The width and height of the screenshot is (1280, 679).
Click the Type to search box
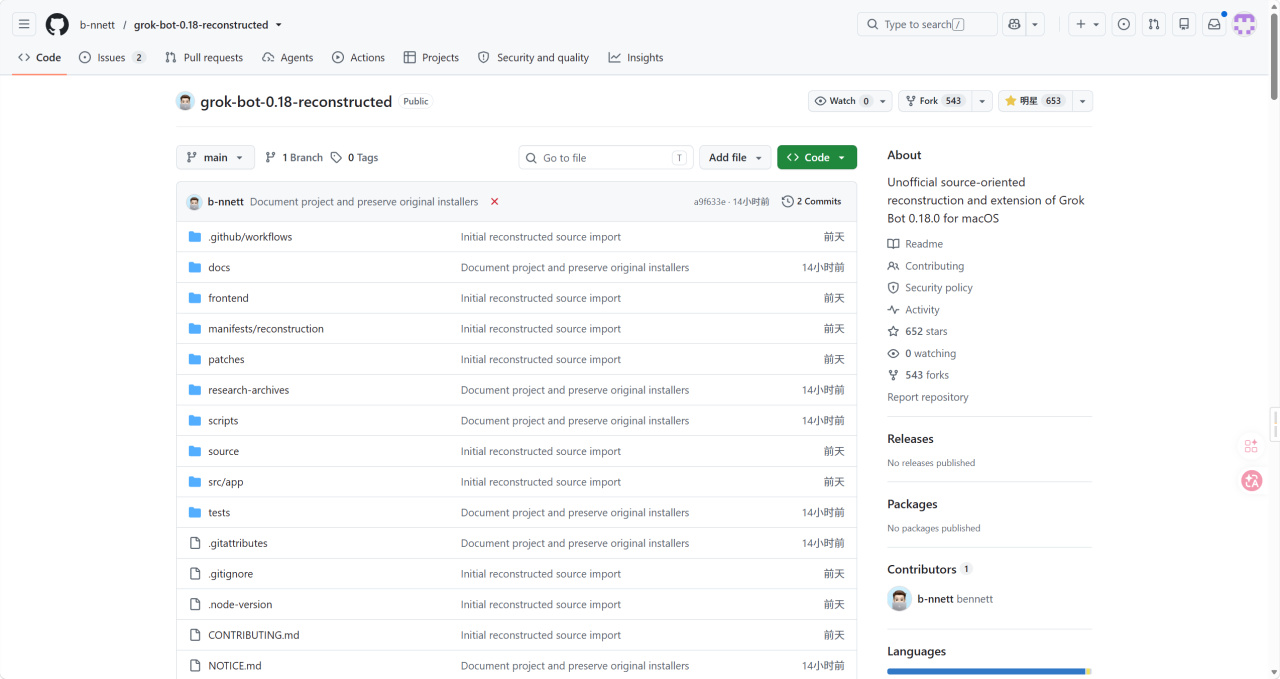pos(927,24)
